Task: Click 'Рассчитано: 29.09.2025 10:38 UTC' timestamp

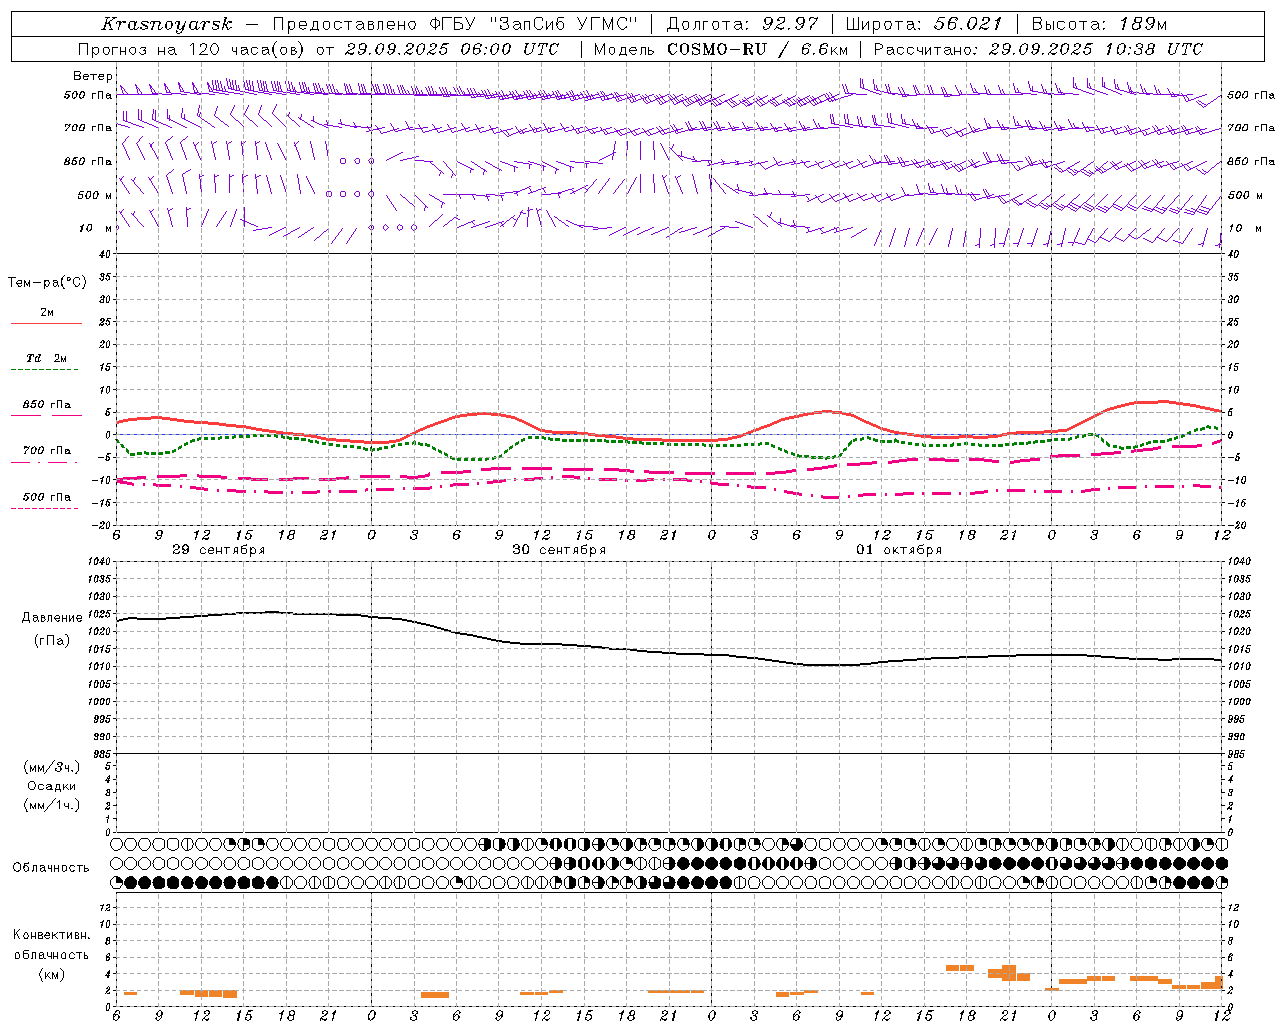Action: tap(1039, 49)
